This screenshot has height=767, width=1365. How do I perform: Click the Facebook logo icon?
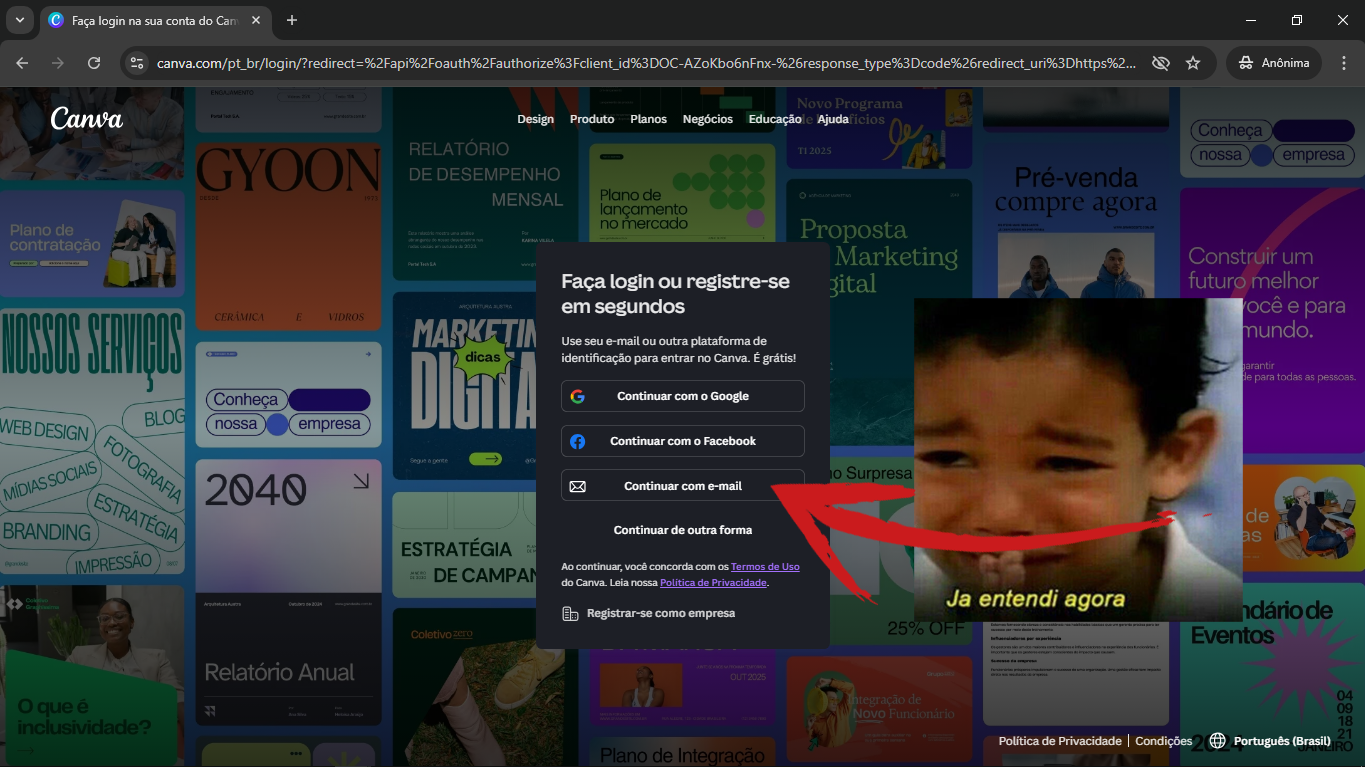(578, 441)
